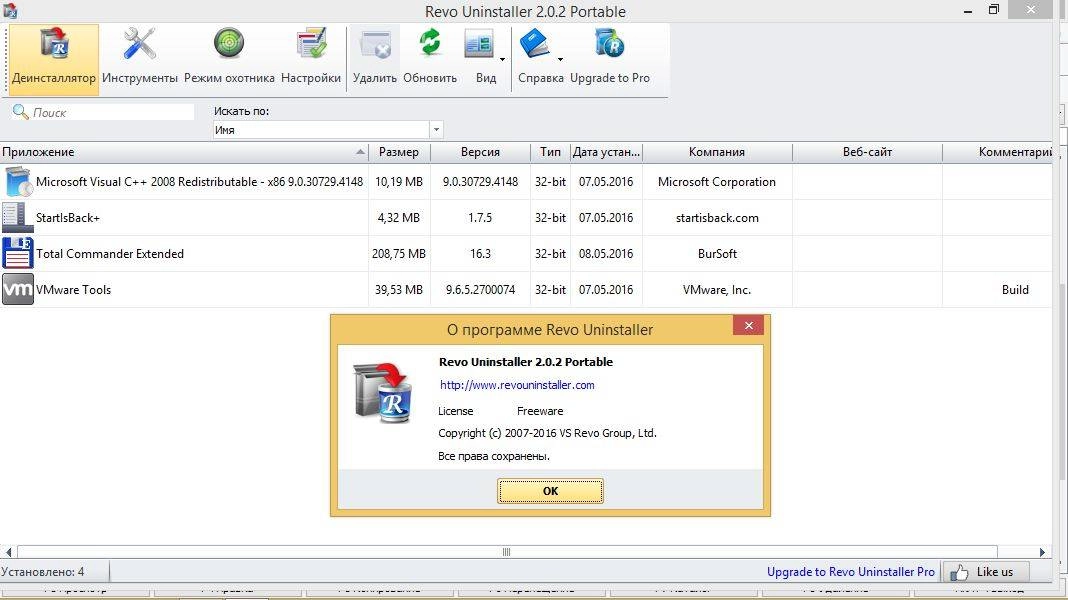Sort by Приложение column header
The image size is (1068, 600).
pos(184,152)
